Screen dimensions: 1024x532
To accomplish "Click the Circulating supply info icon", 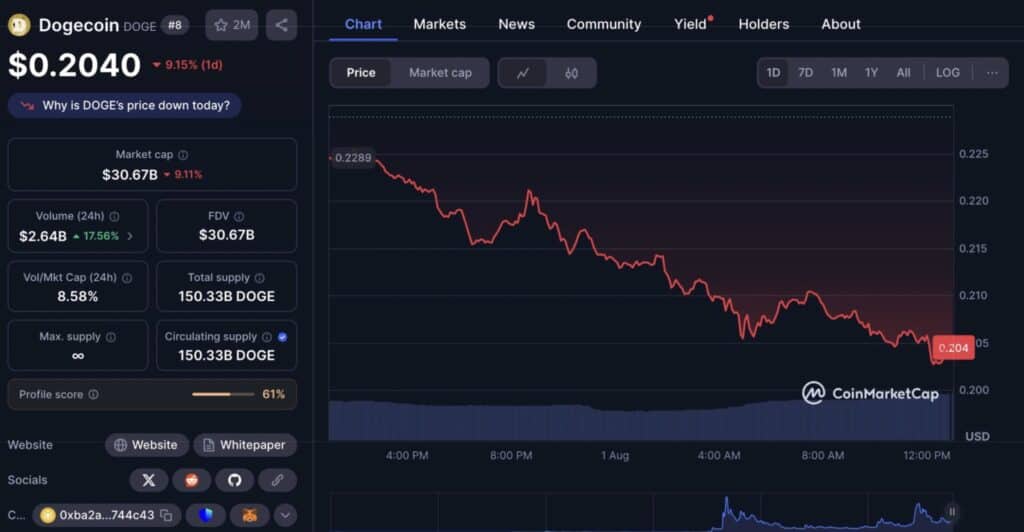I will point(266,337).
